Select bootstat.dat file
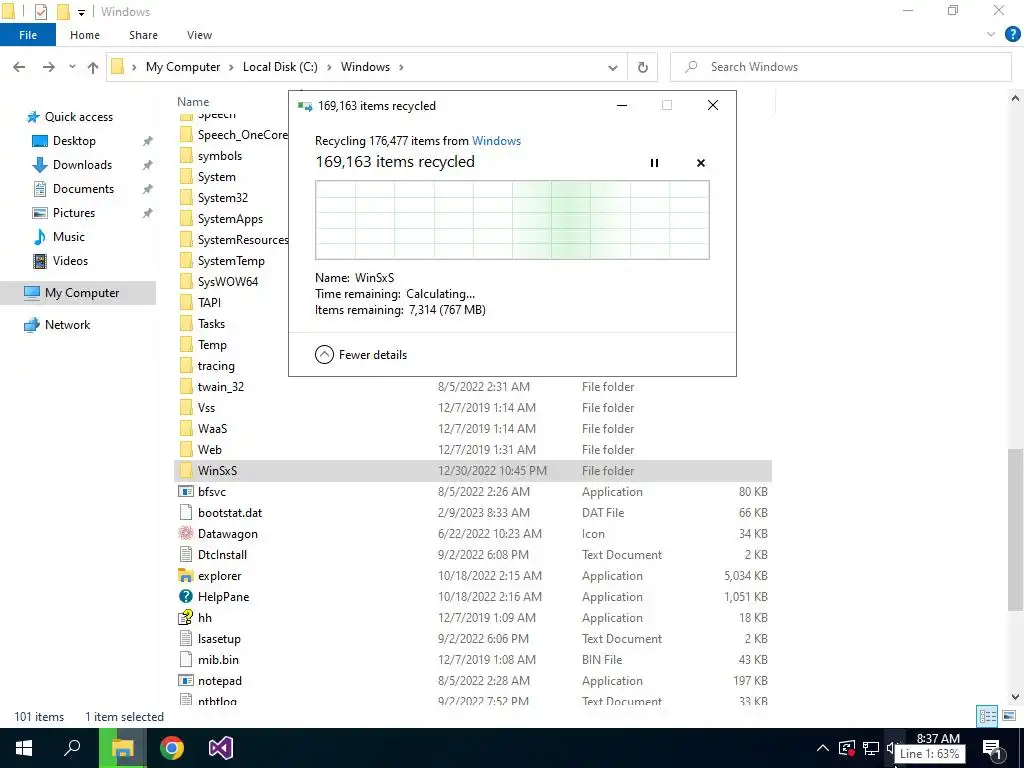Image resolution: width=1024 pixels, height=768 pixels. (230, 513)
